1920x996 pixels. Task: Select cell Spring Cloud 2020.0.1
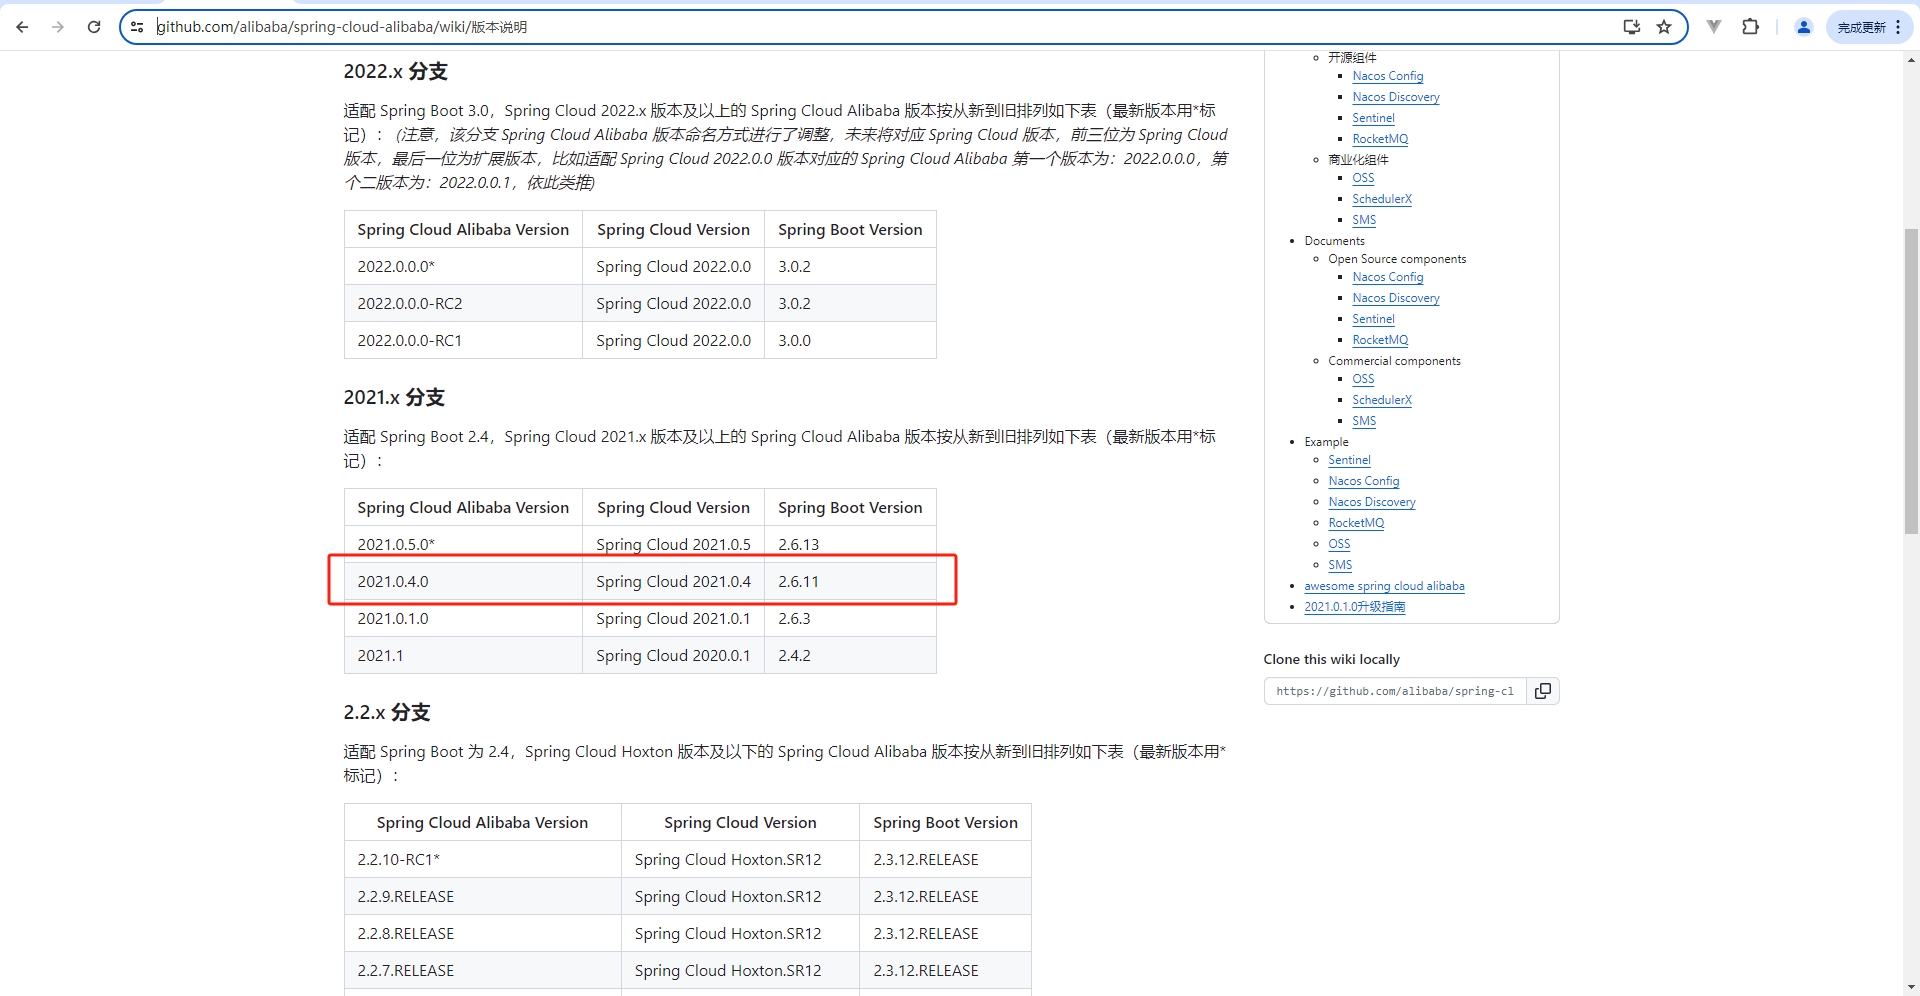point(673,656)
